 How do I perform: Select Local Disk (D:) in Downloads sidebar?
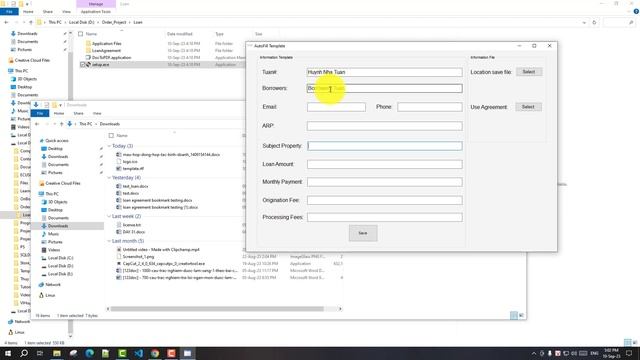tap(60, 266)
